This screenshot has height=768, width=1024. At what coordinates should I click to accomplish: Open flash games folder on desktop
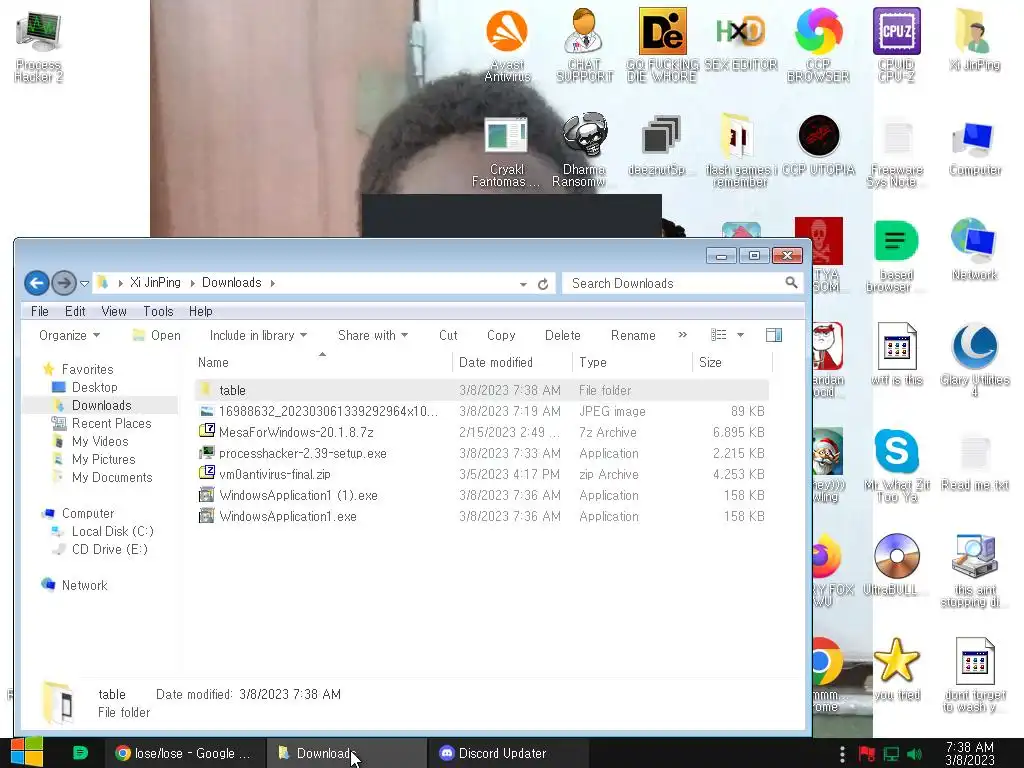740,151
